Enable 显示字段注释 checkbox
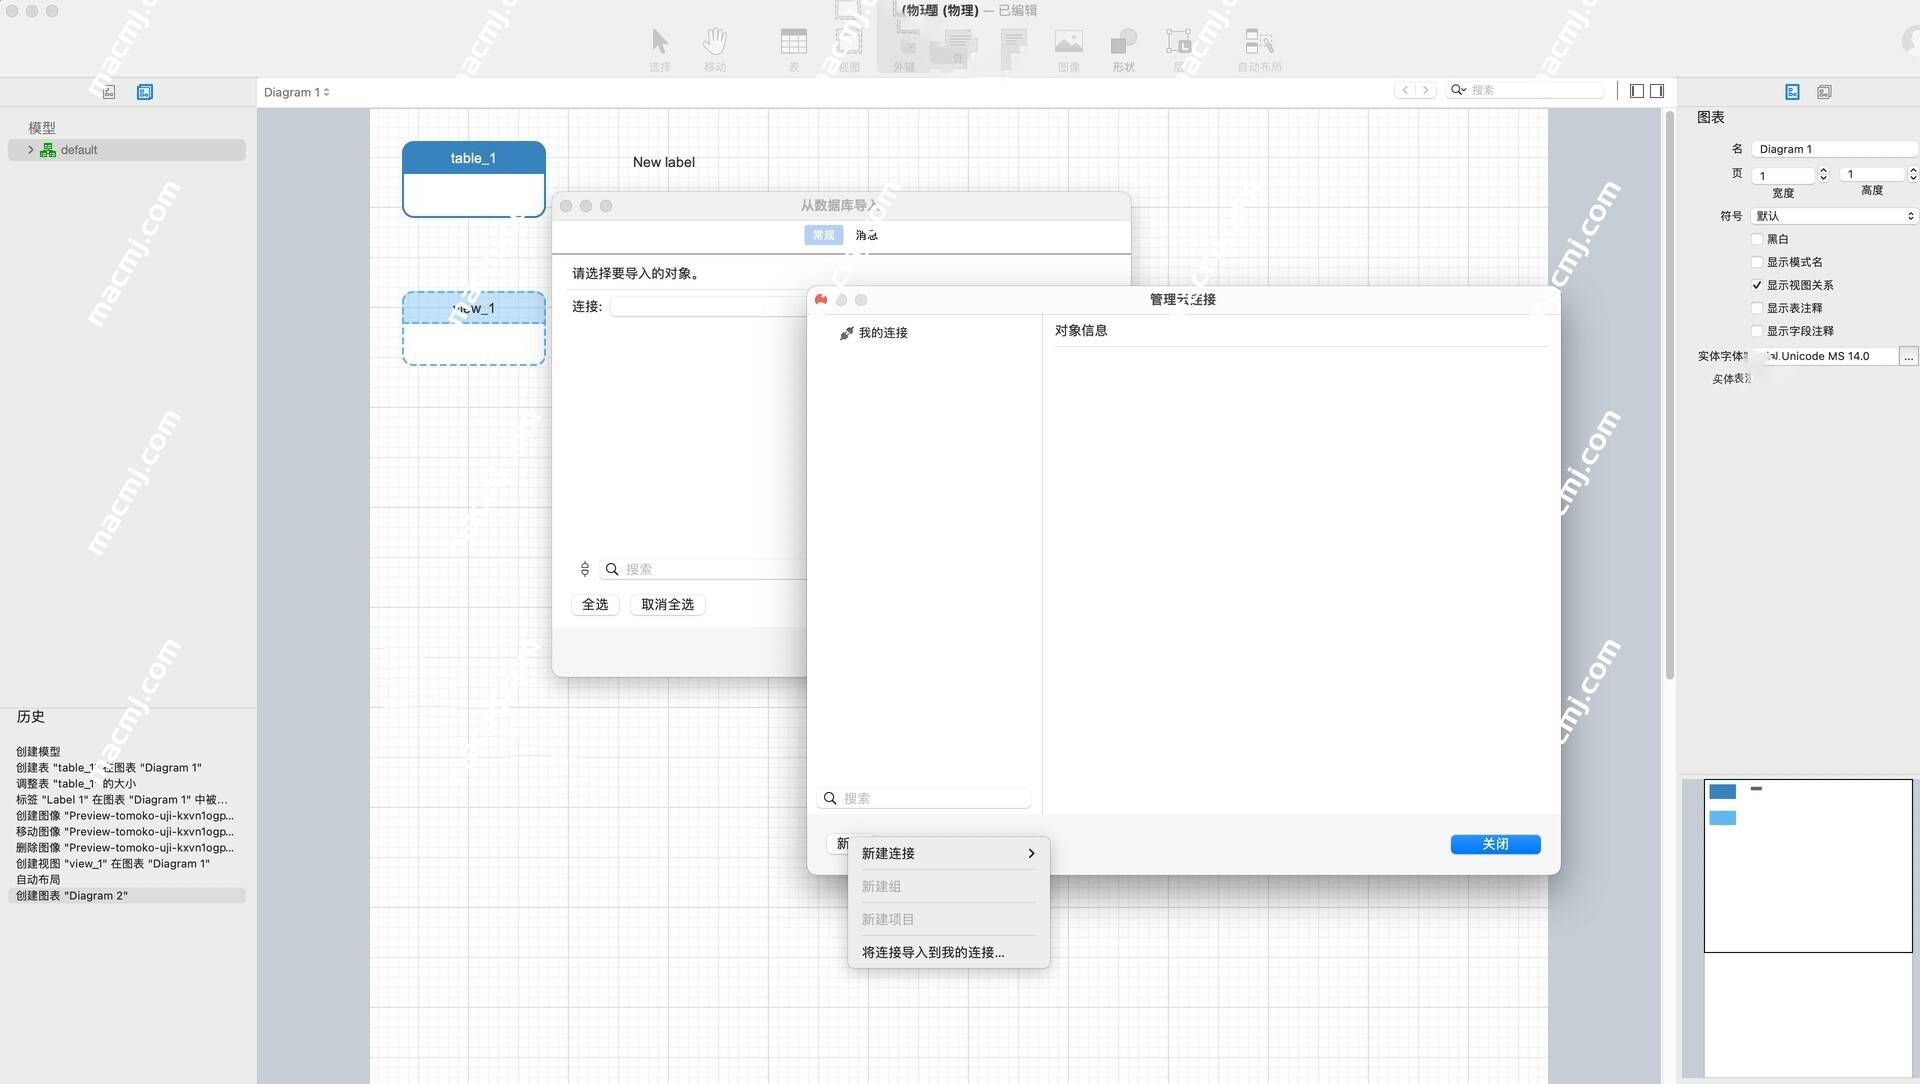This screenshot has width=1920, height=1084. [1757, 331]
